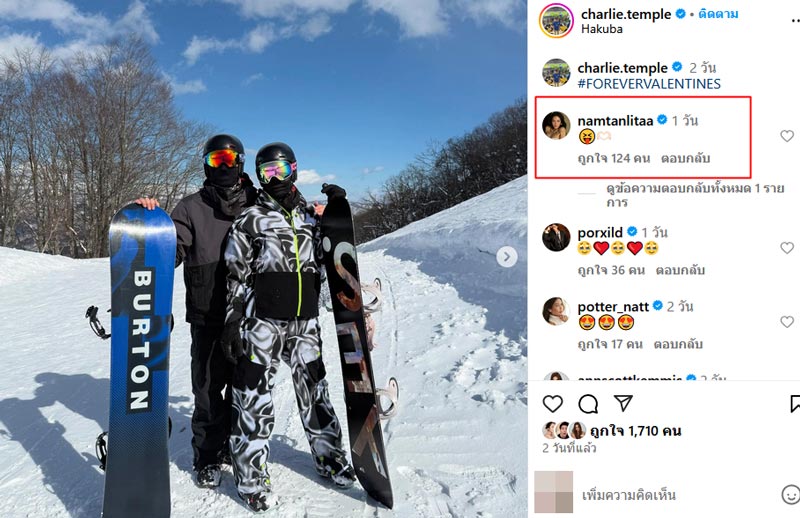The image size is (800, 518).
Task: Open the comment bubble icon
Action: (588, 404)
